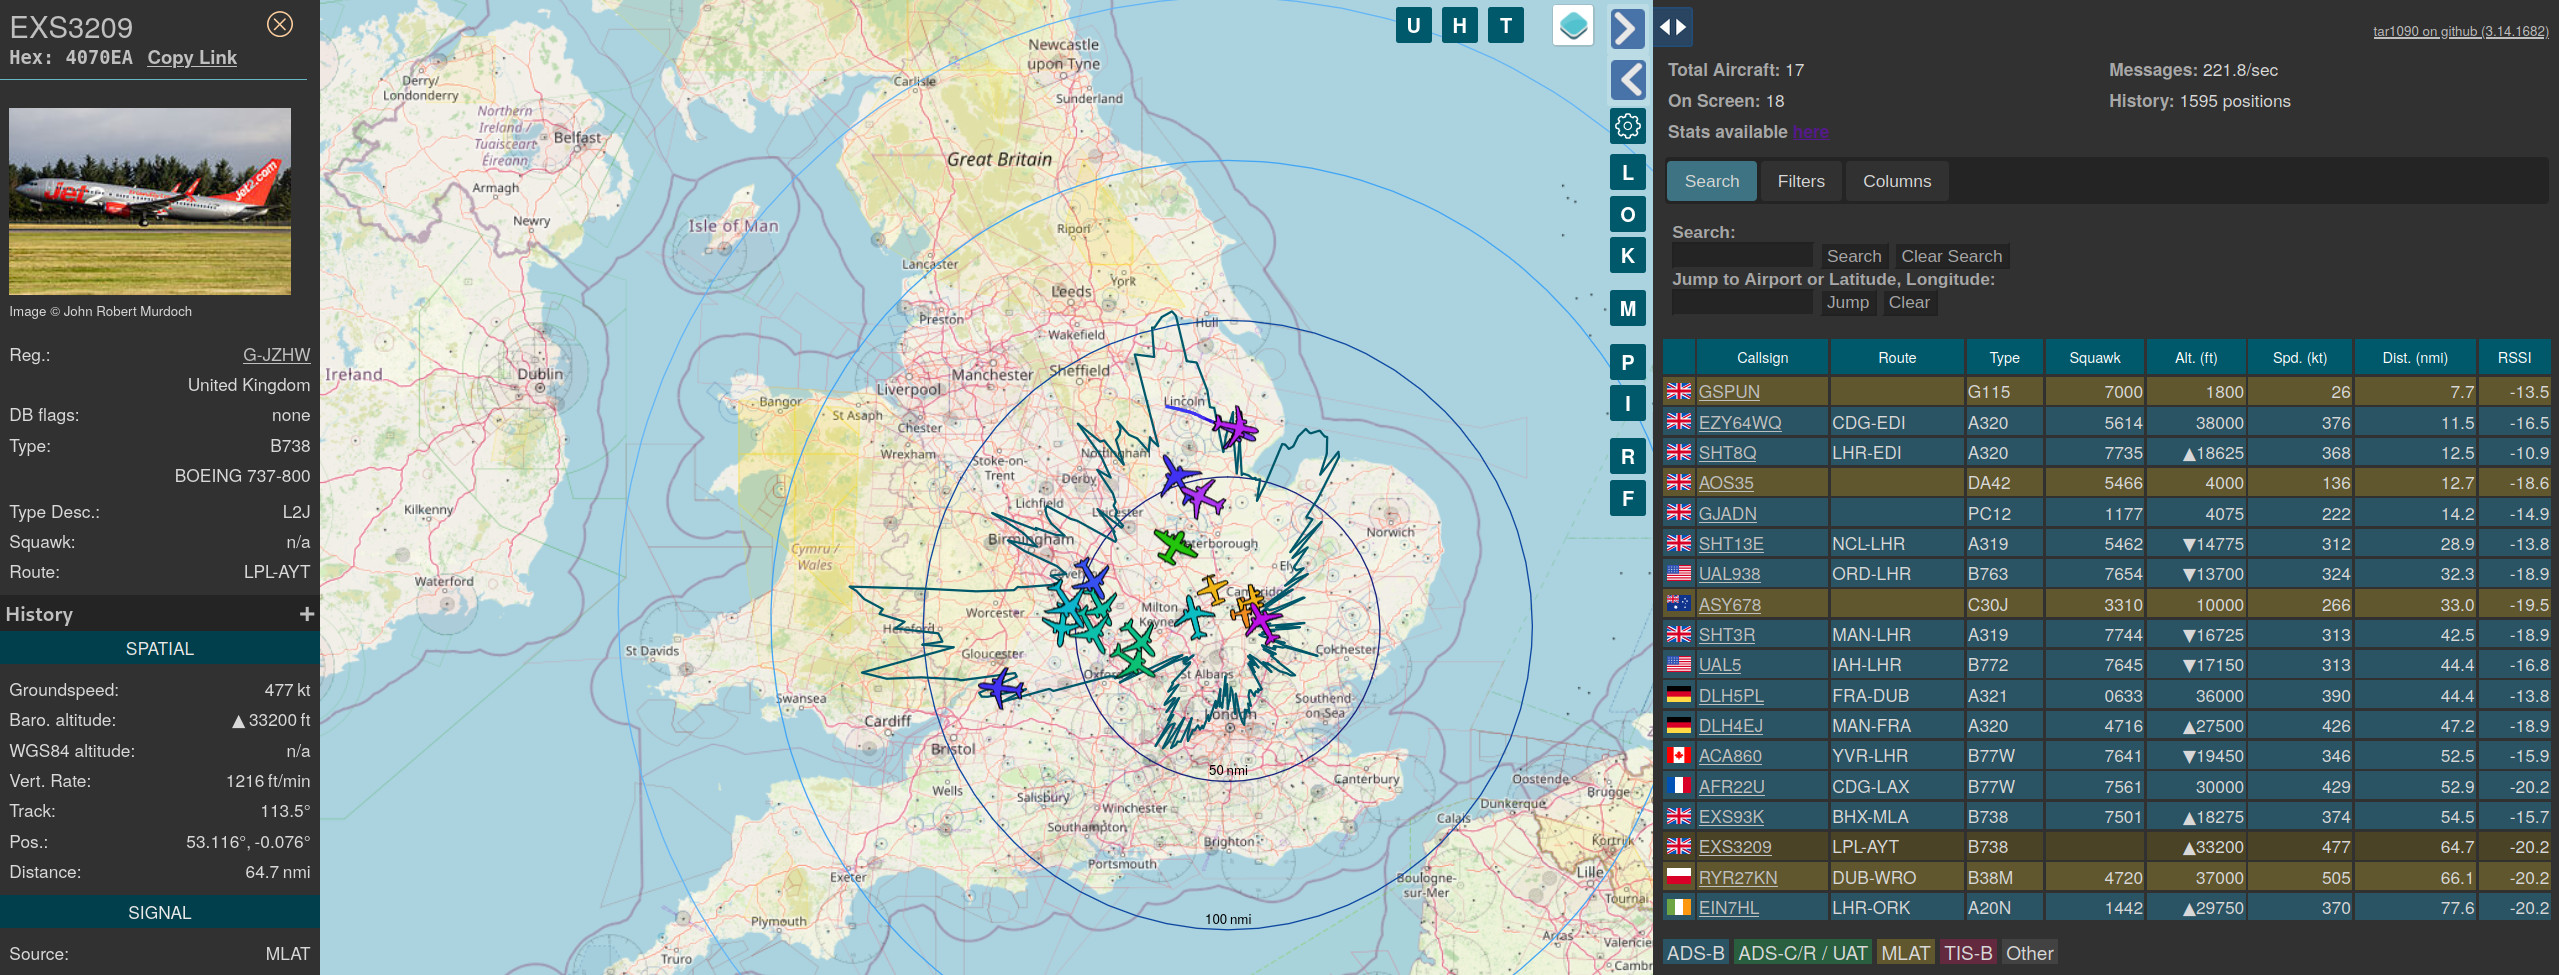Toggle the O map option button
Image resolution: width=2559 pixels, height=975 pixels.
[1628, 214]
